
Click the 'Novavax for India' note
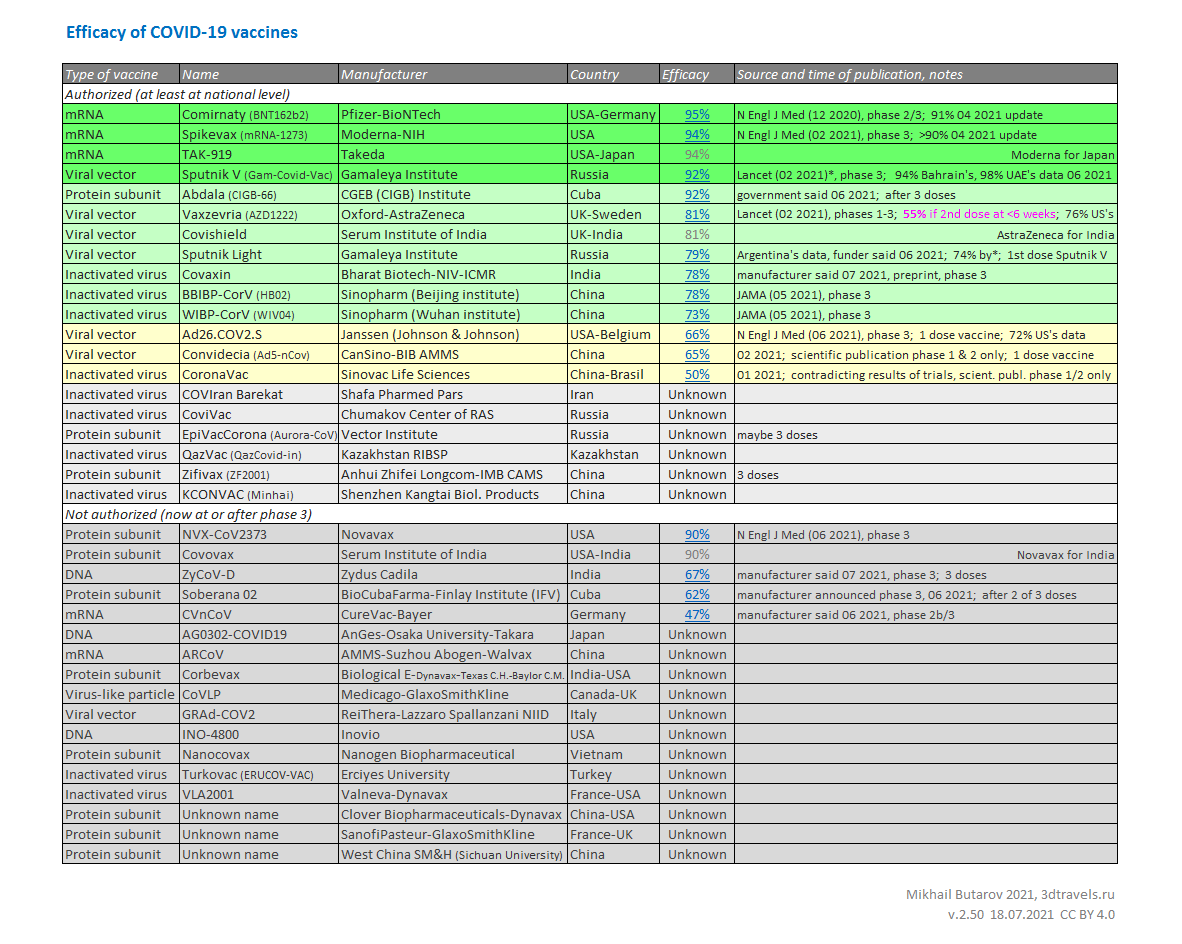tap(1065, 555)
